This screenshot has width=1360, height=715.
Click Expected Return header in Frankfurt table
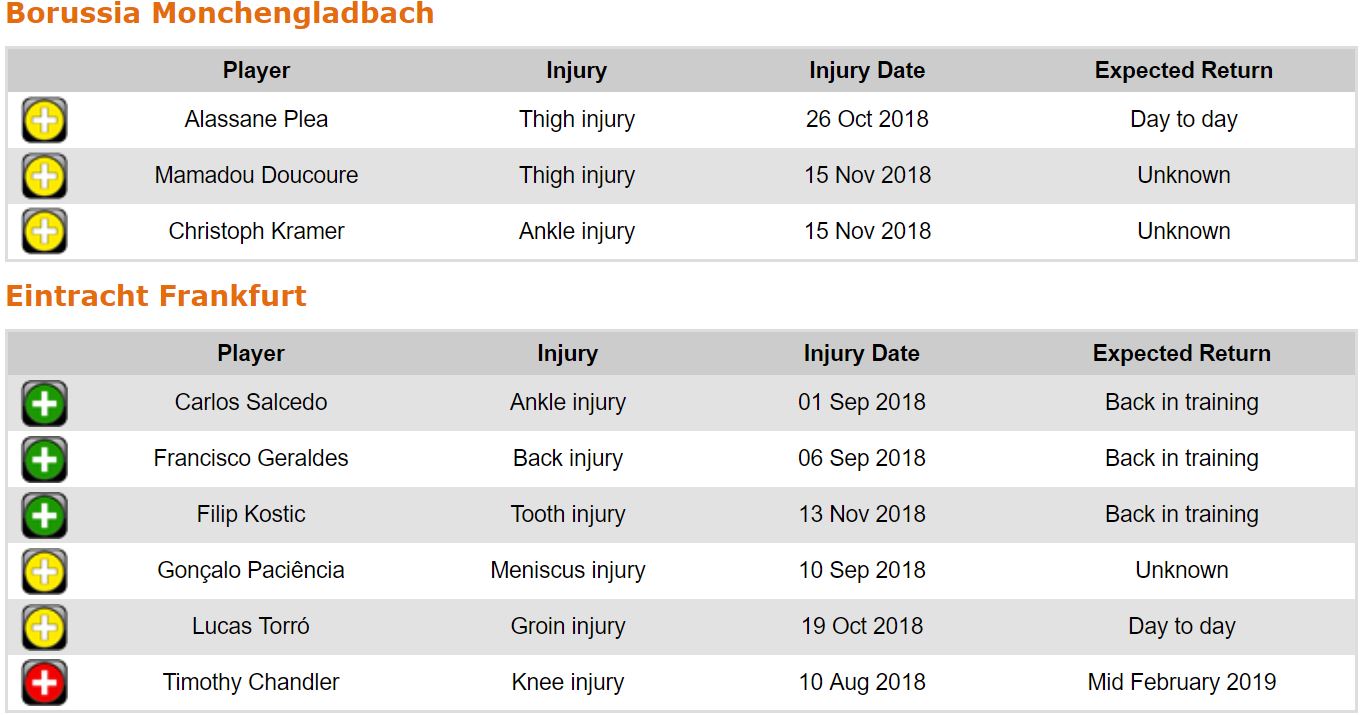pos(1181,354)
